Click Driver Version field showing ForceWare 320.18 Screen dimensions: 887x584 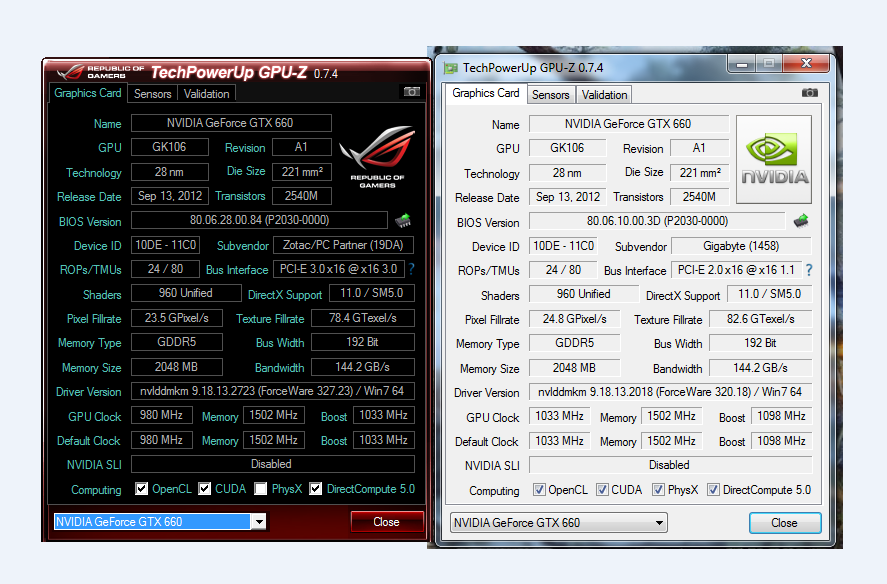(x=670, y=392)
